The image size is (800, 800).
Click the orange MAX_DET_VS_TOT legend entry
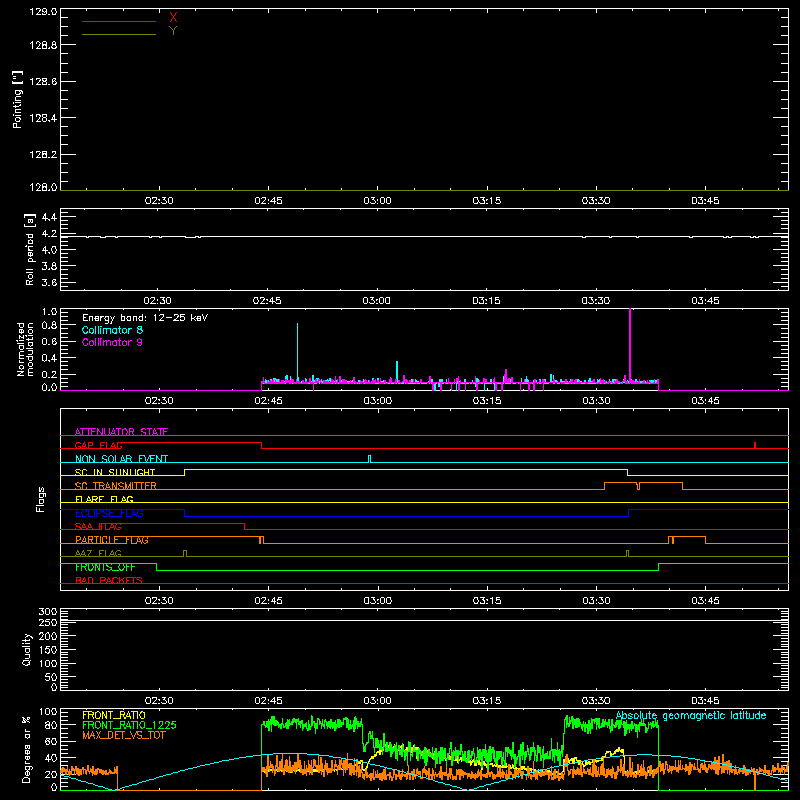pyautogui.click(x=123, y=735)
